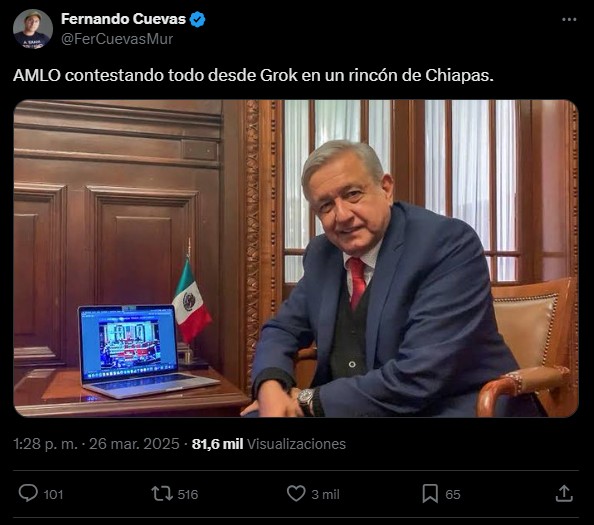594x525 pixels.
Task: Open the share upload arrow icon
Action: click(x=564, y=493)
